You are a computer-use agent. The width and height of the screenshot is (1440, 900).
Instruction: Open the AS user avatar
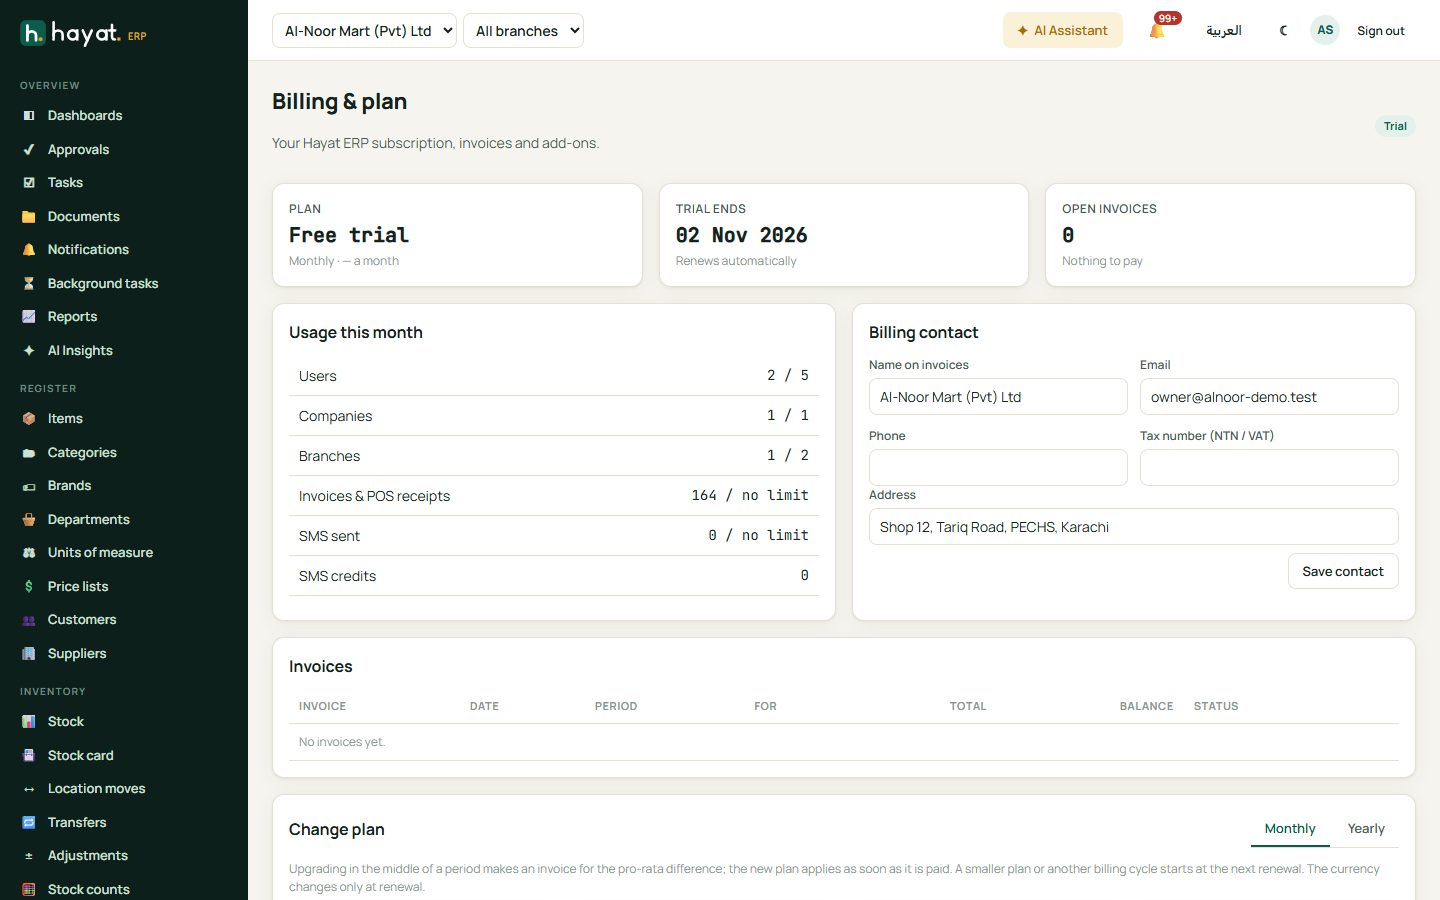click(1325, 30)
